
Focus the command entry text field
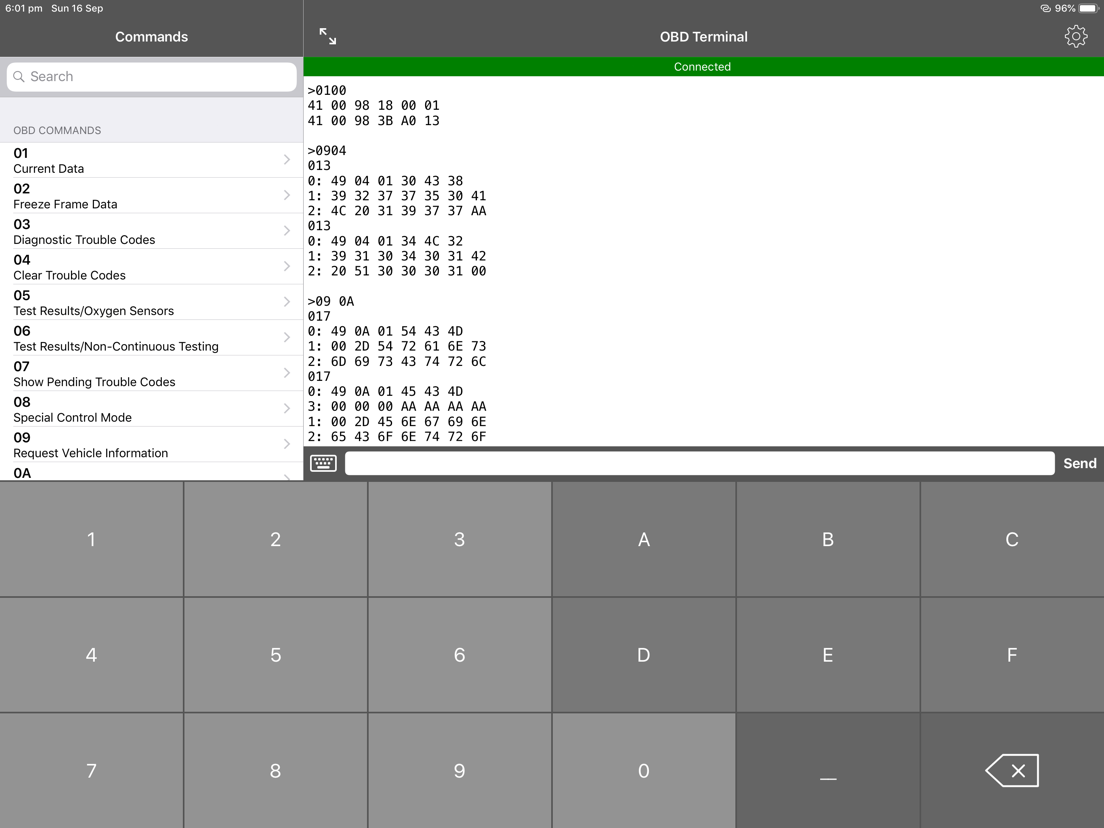(699, 463)
